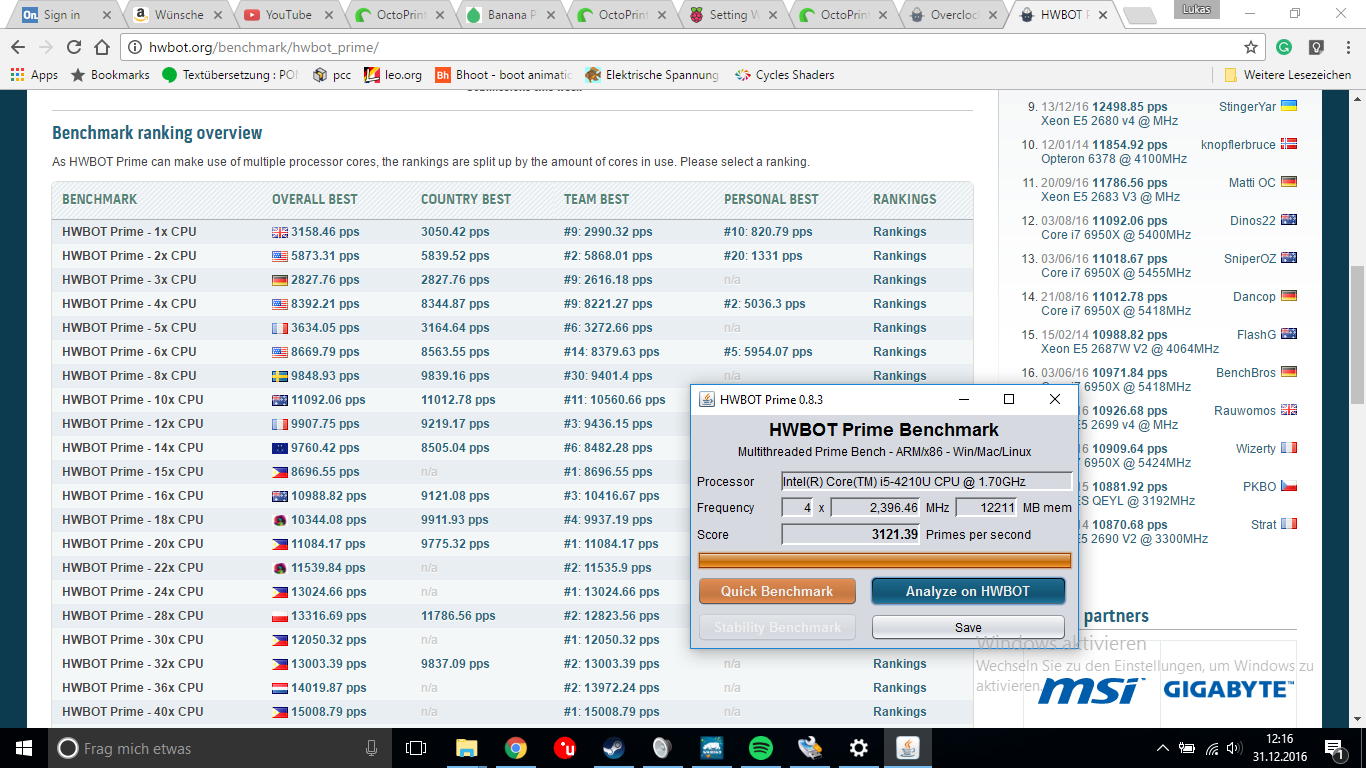Click the Analyze on HWBOT button
This screenshot has width=1366, height=768.
pyautogui.click(x=968, y=591)
